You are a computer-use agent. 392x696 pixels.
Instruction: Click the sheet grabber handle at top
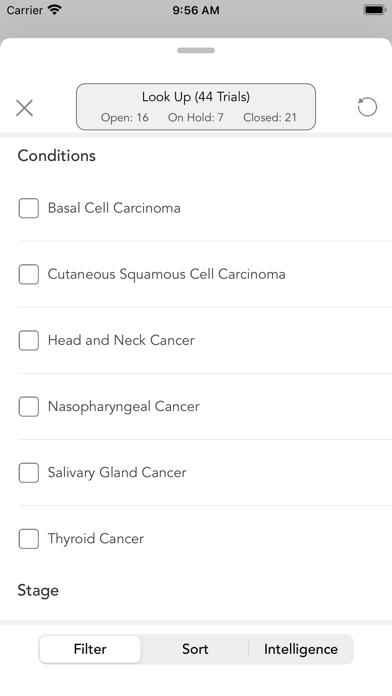tap(196, 50)
